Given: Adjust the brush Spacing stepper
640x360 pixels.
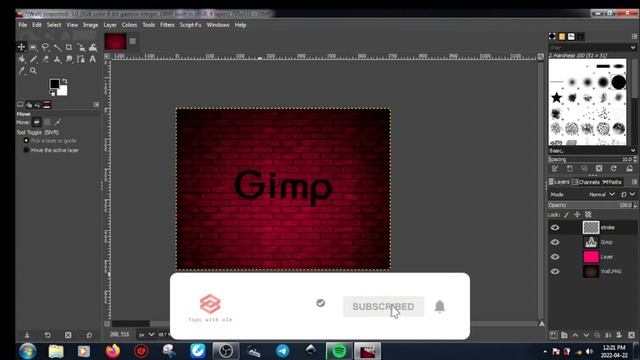Looking at the screenshot, I should (635, 159).
